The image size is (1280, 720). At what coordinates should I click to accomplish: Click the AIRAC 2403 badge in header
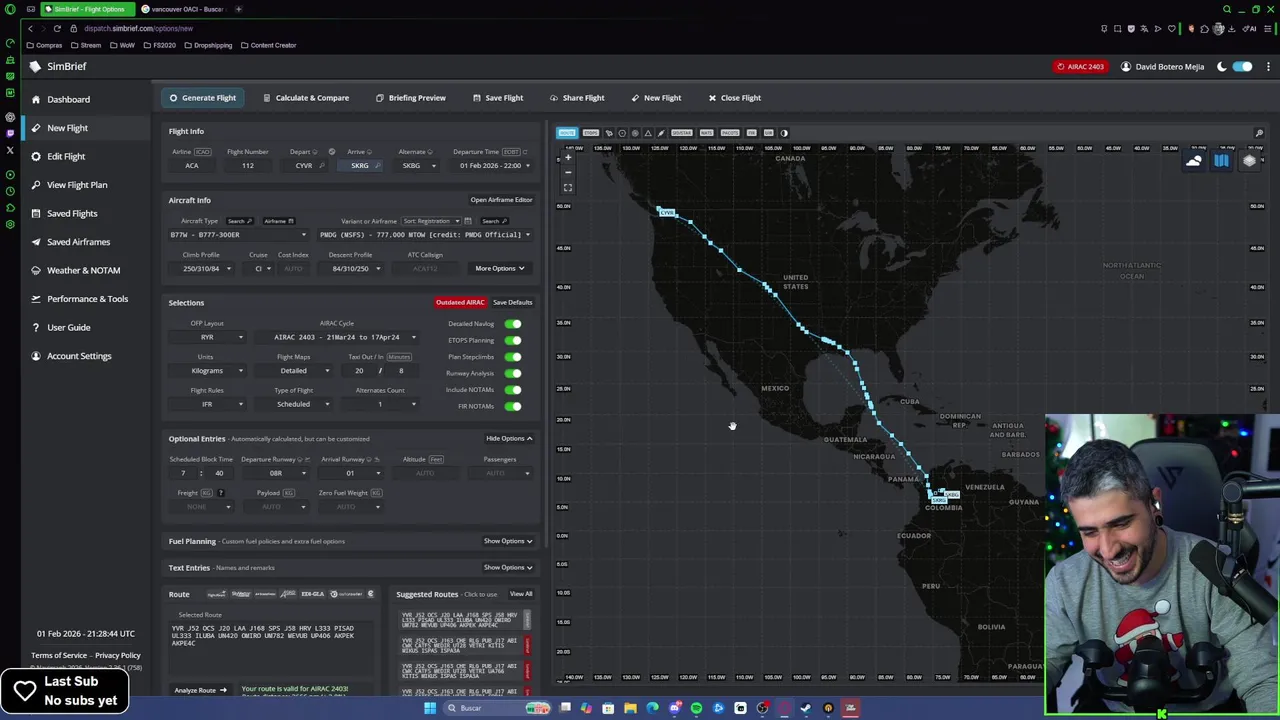point(1080,67)
